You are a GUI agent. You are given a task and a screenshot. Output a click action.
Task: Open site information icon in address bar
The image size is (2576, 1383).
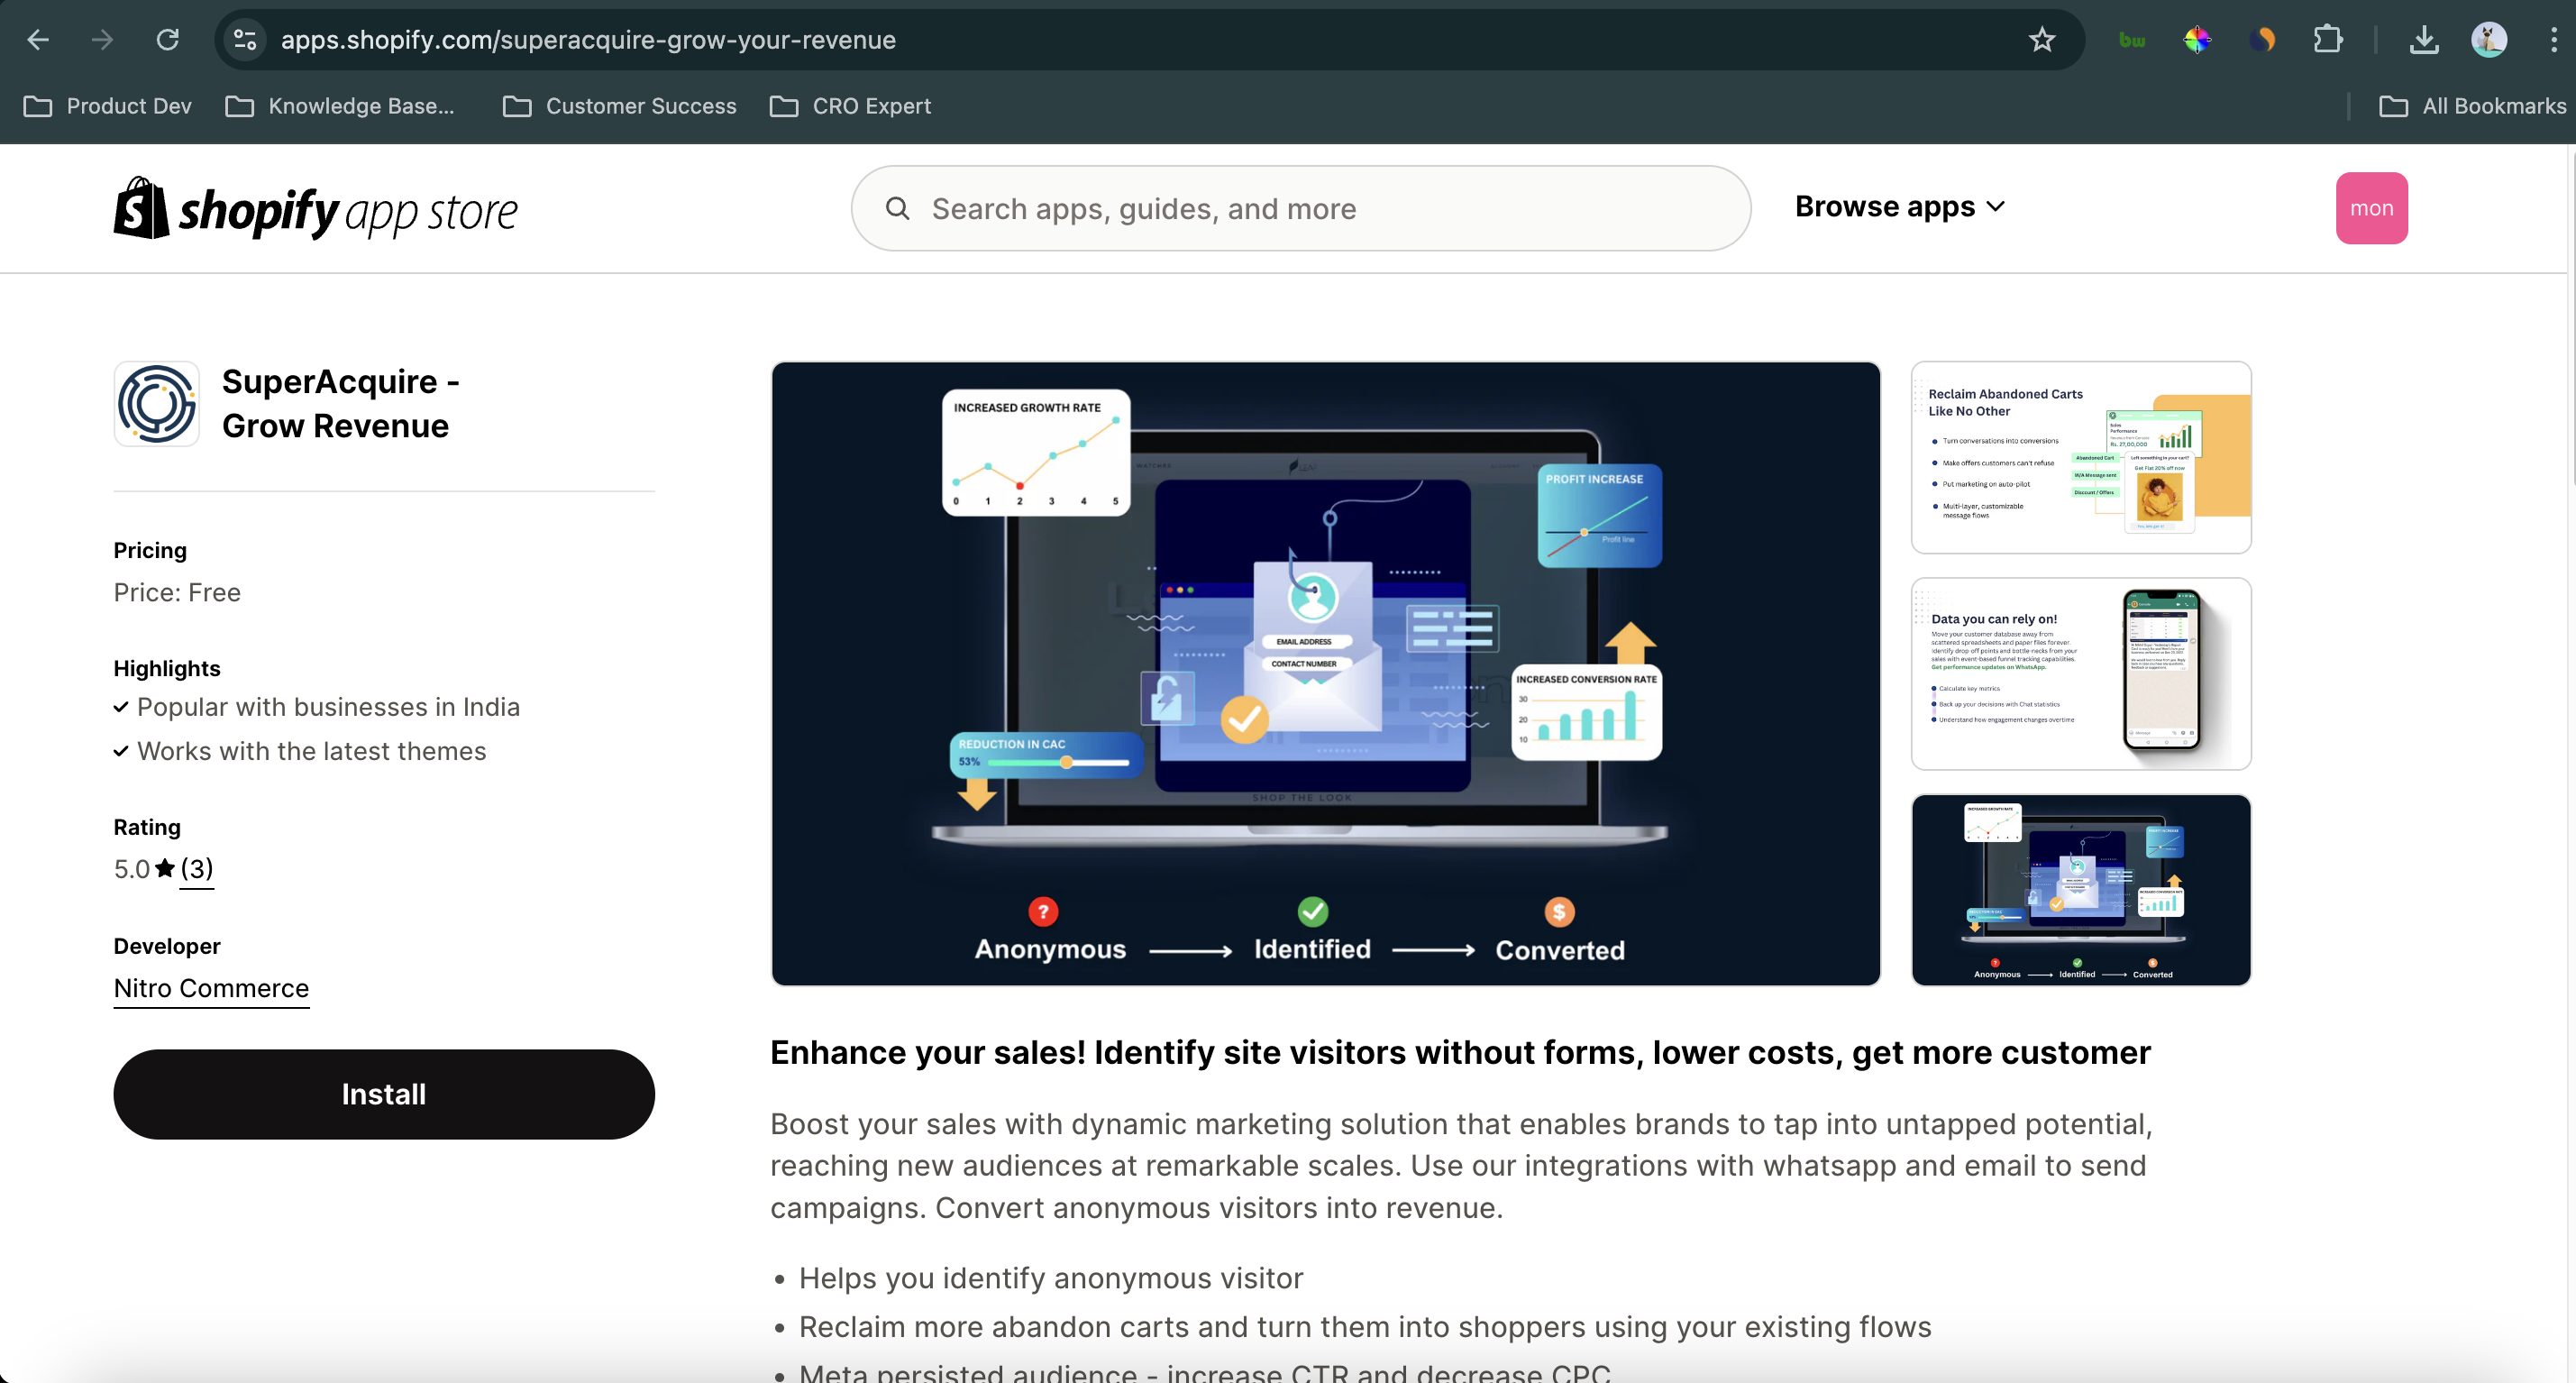(x=245, y=40)
